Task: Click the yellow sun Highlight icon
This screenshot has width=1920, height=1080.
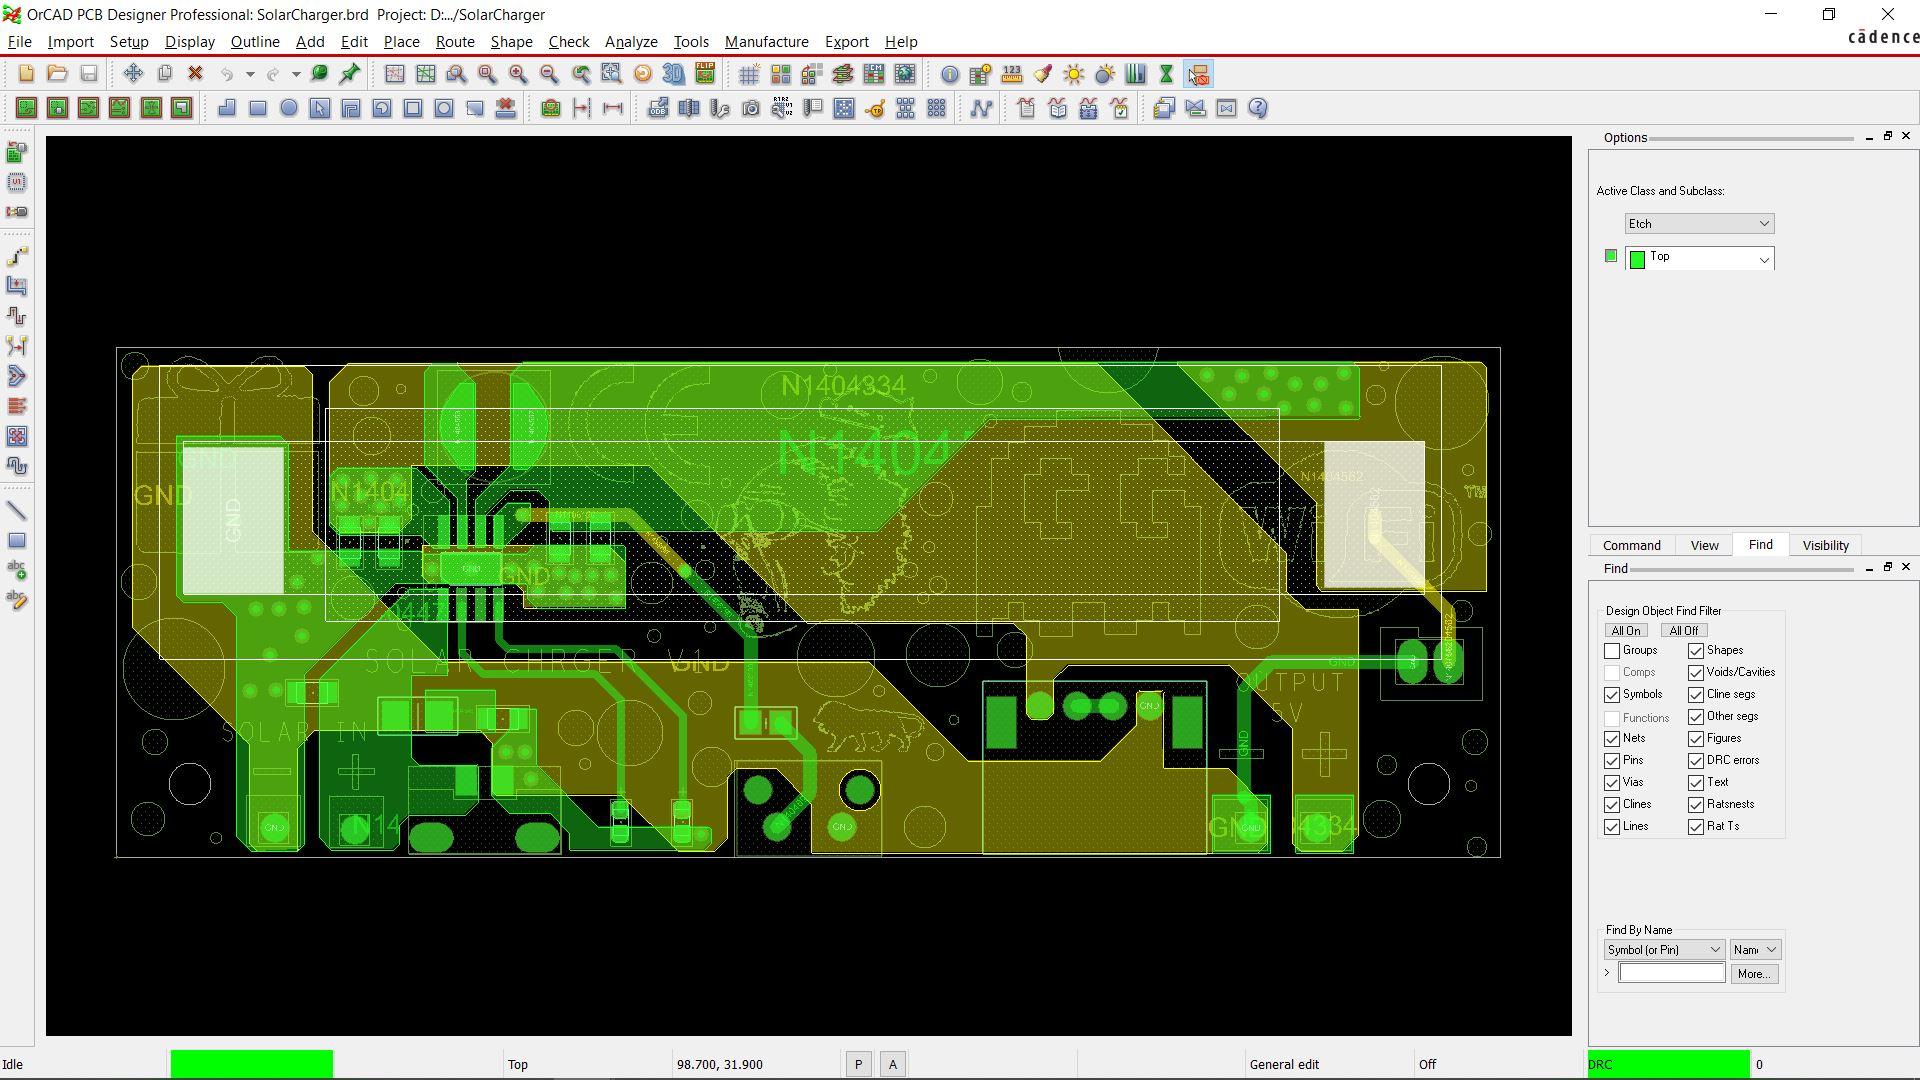Action: click(x=1073, y=74)
